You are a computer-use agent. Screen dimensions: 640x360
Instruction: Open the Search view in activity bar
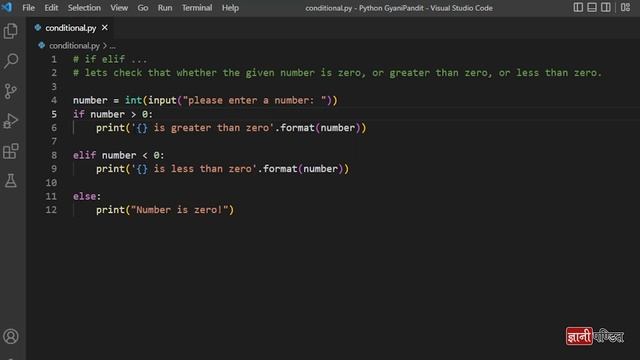[x=11, y=61]
